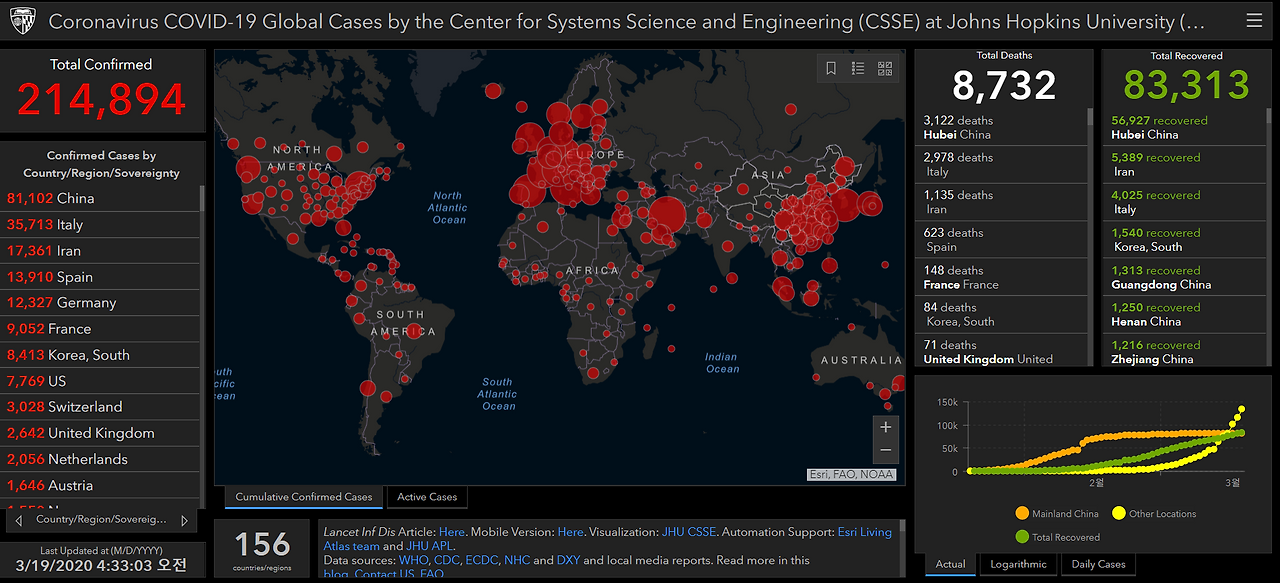Viewport: 1280px width, 583px height.
Task: Select 81,102 China in country list
Action: tap(100, 198)
